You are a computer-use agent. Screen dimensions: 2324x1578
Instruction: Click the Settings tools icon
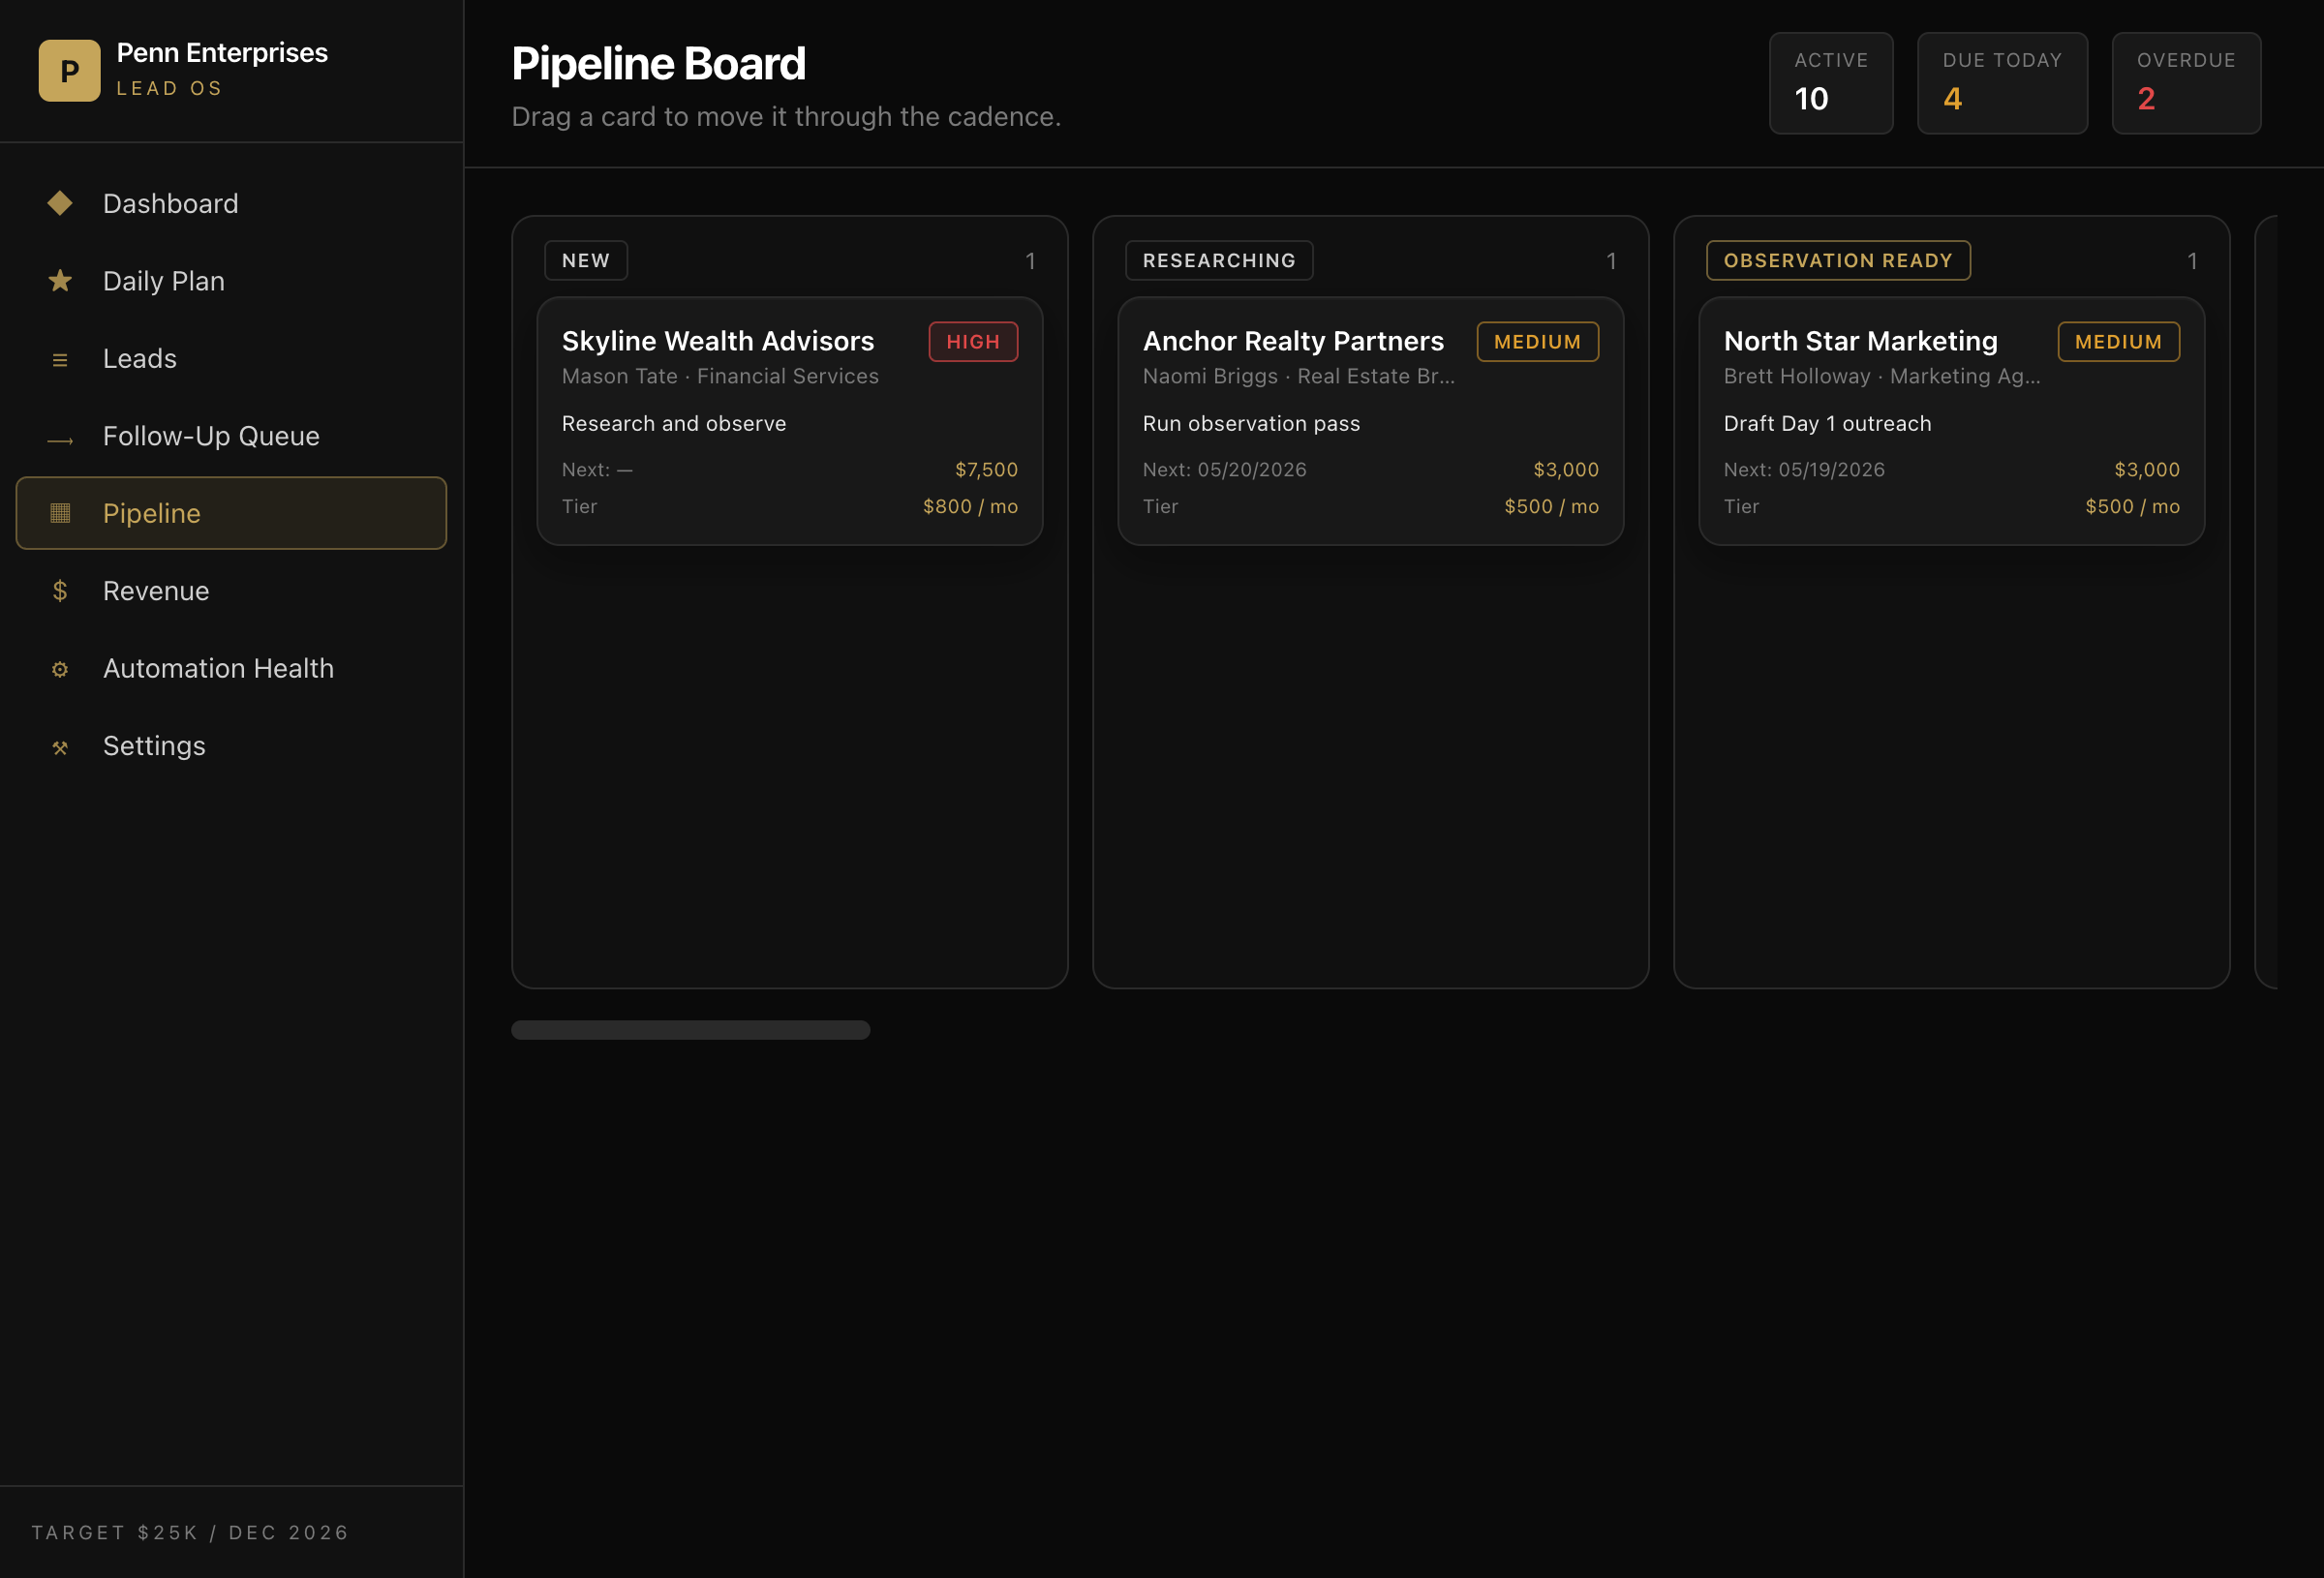pyautogui.click(x=60, y=747)
